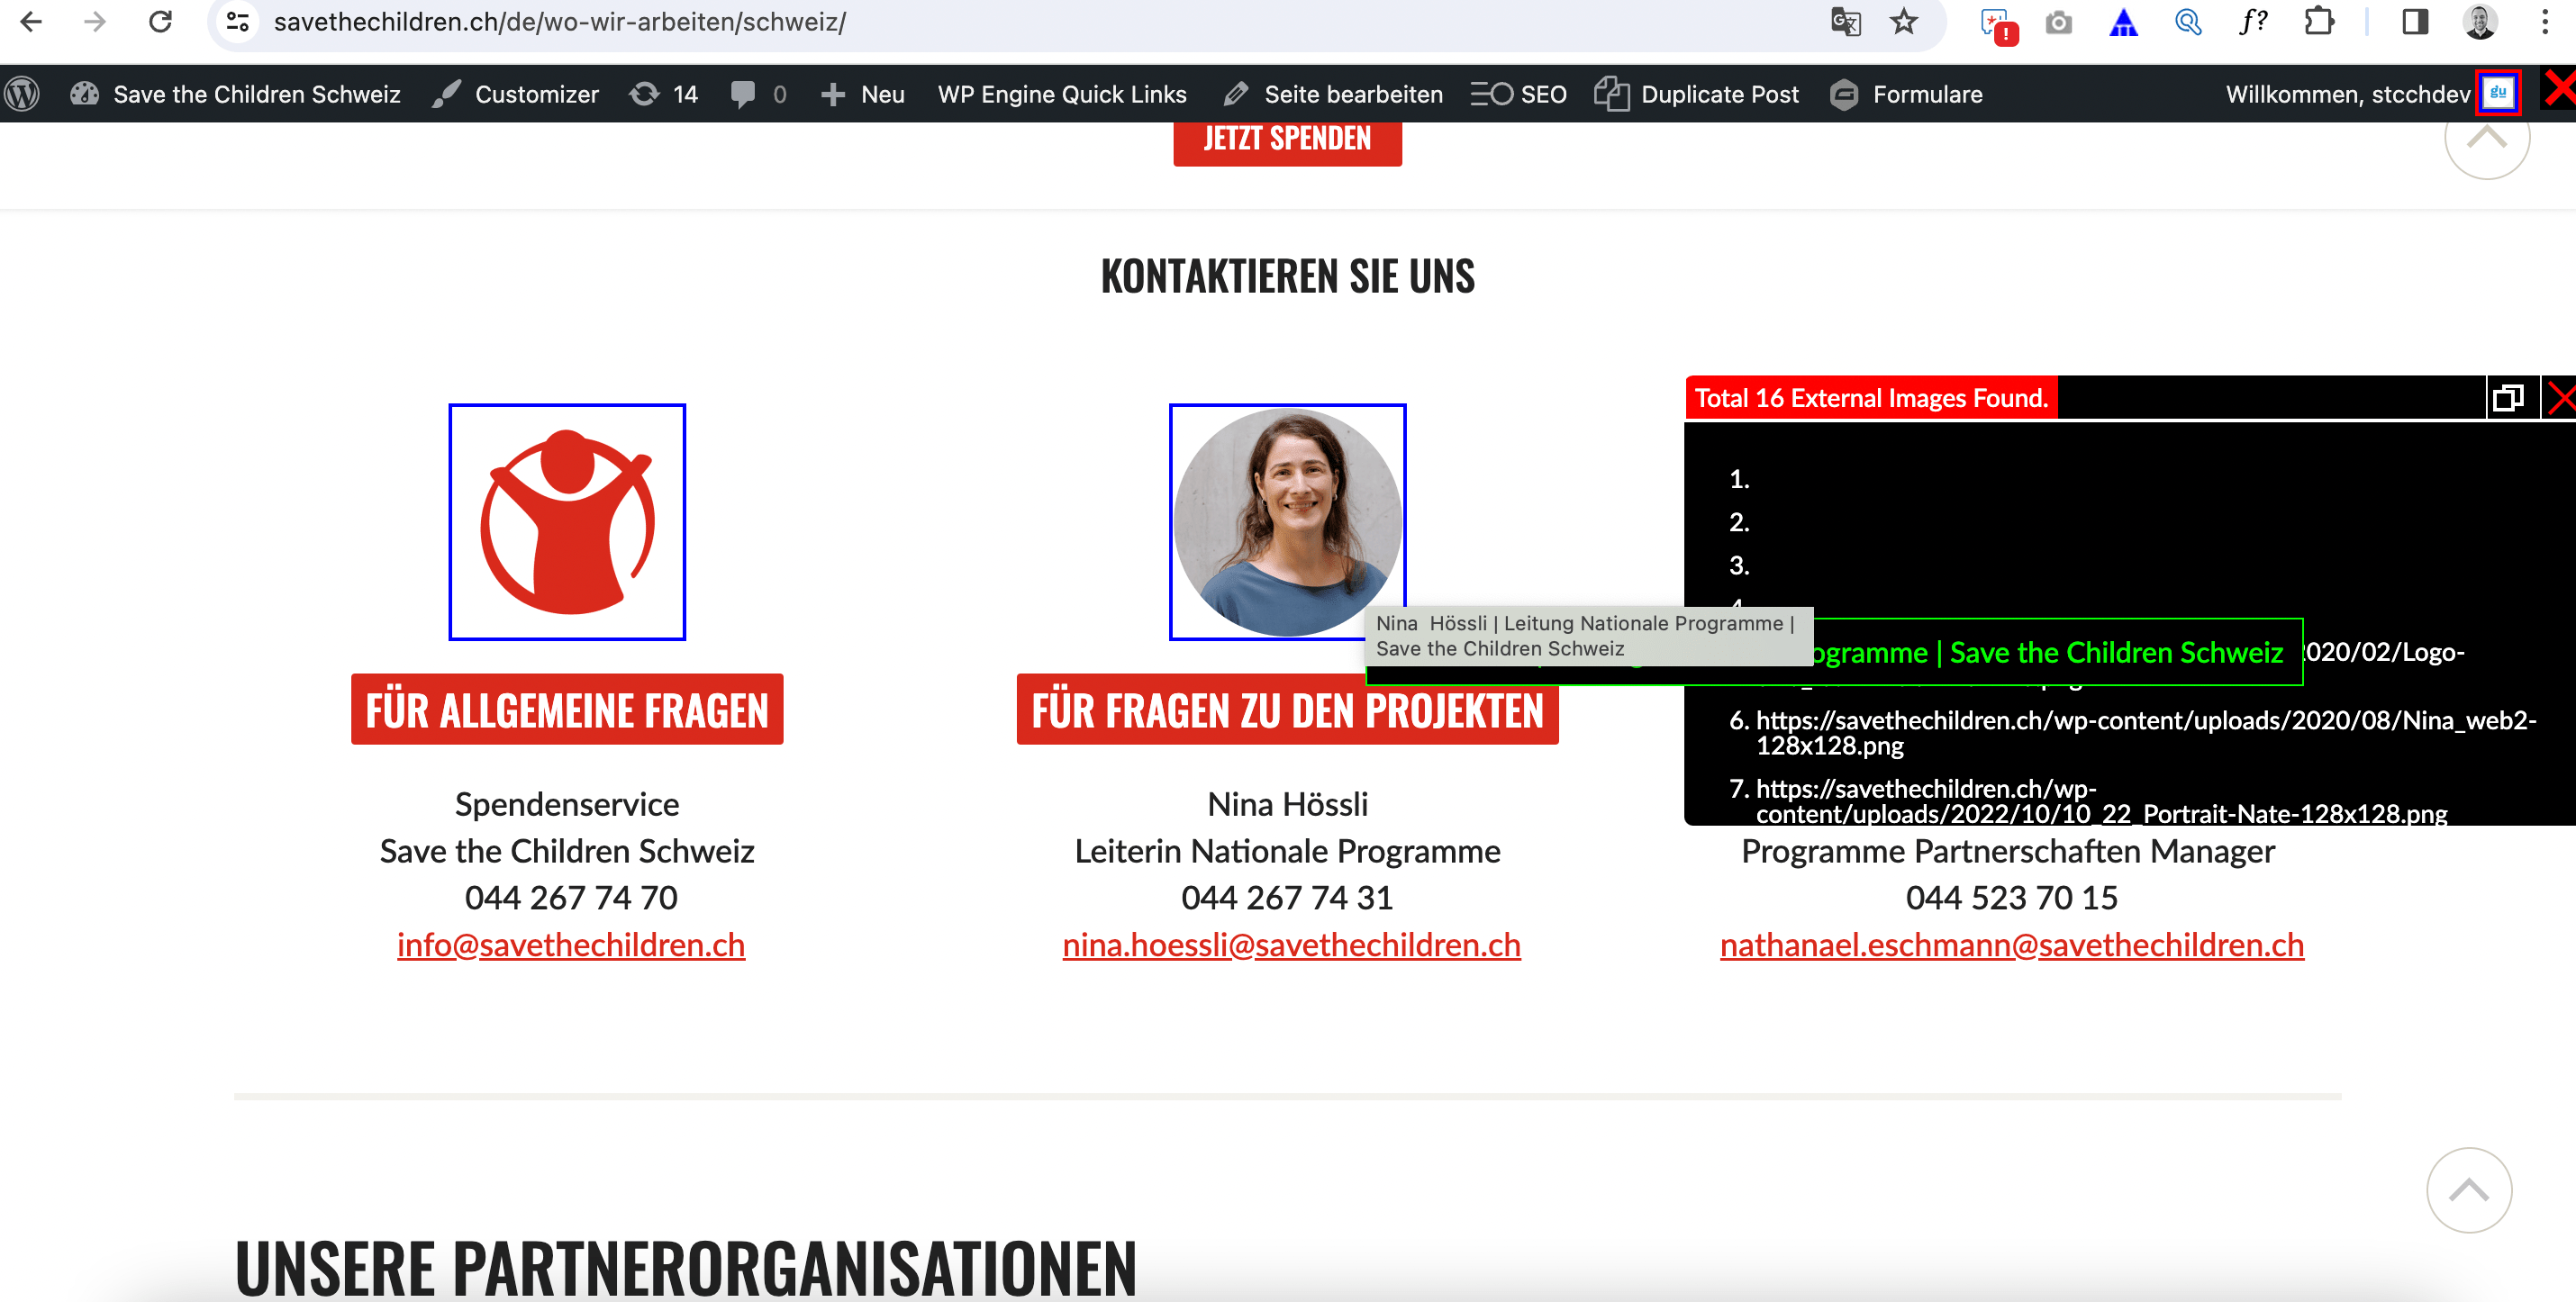Click the user avatar in admin bar

pyautogui.click(x=2498, y=93)
